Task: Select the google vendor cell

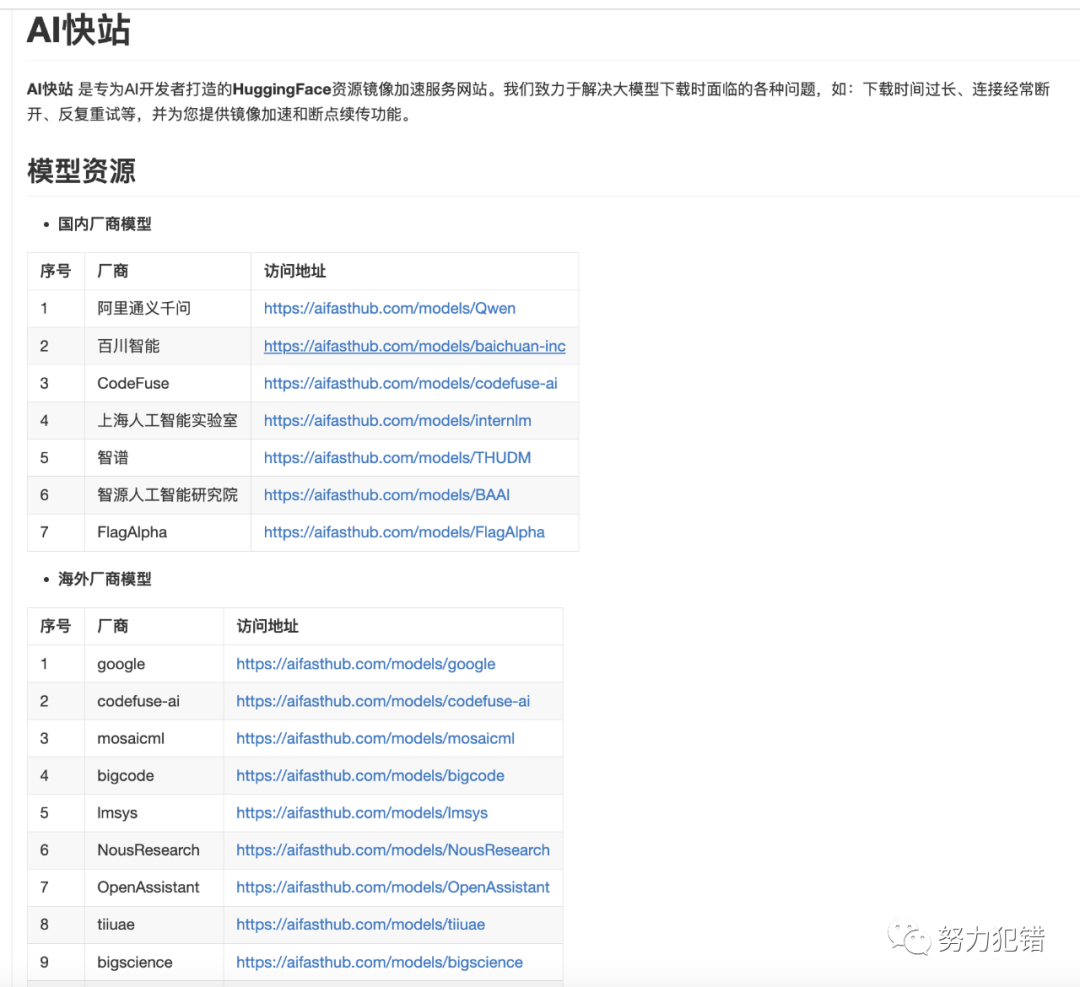Action: [x=154, y=664]
